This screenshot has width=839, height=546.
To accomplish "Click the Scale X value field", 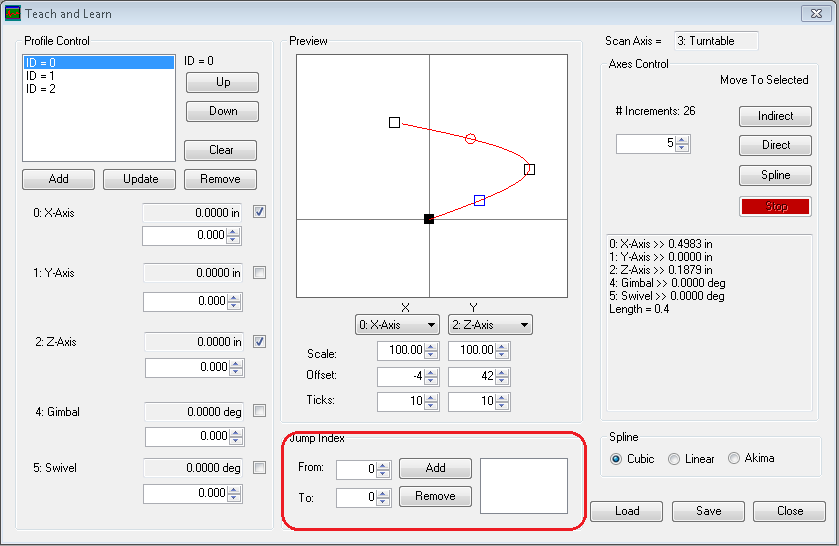I will click(x=400, y=351).
